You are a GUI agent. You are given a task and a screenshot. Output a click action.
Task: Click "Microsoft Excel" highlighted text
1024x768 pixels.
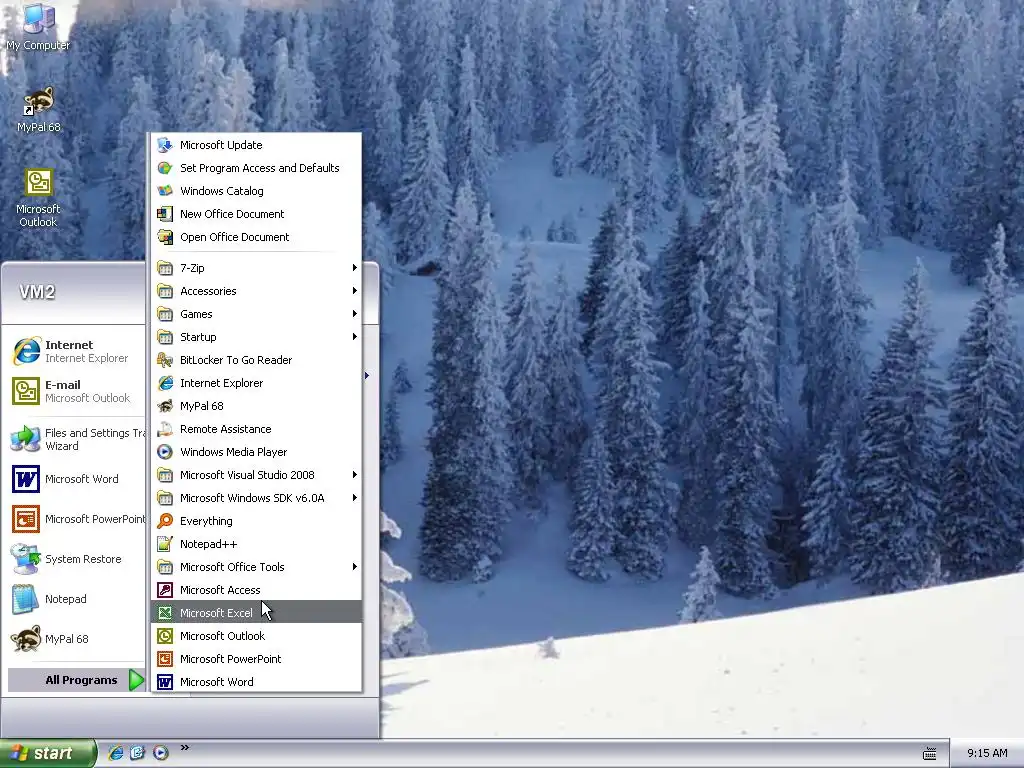tap(216, 613)
